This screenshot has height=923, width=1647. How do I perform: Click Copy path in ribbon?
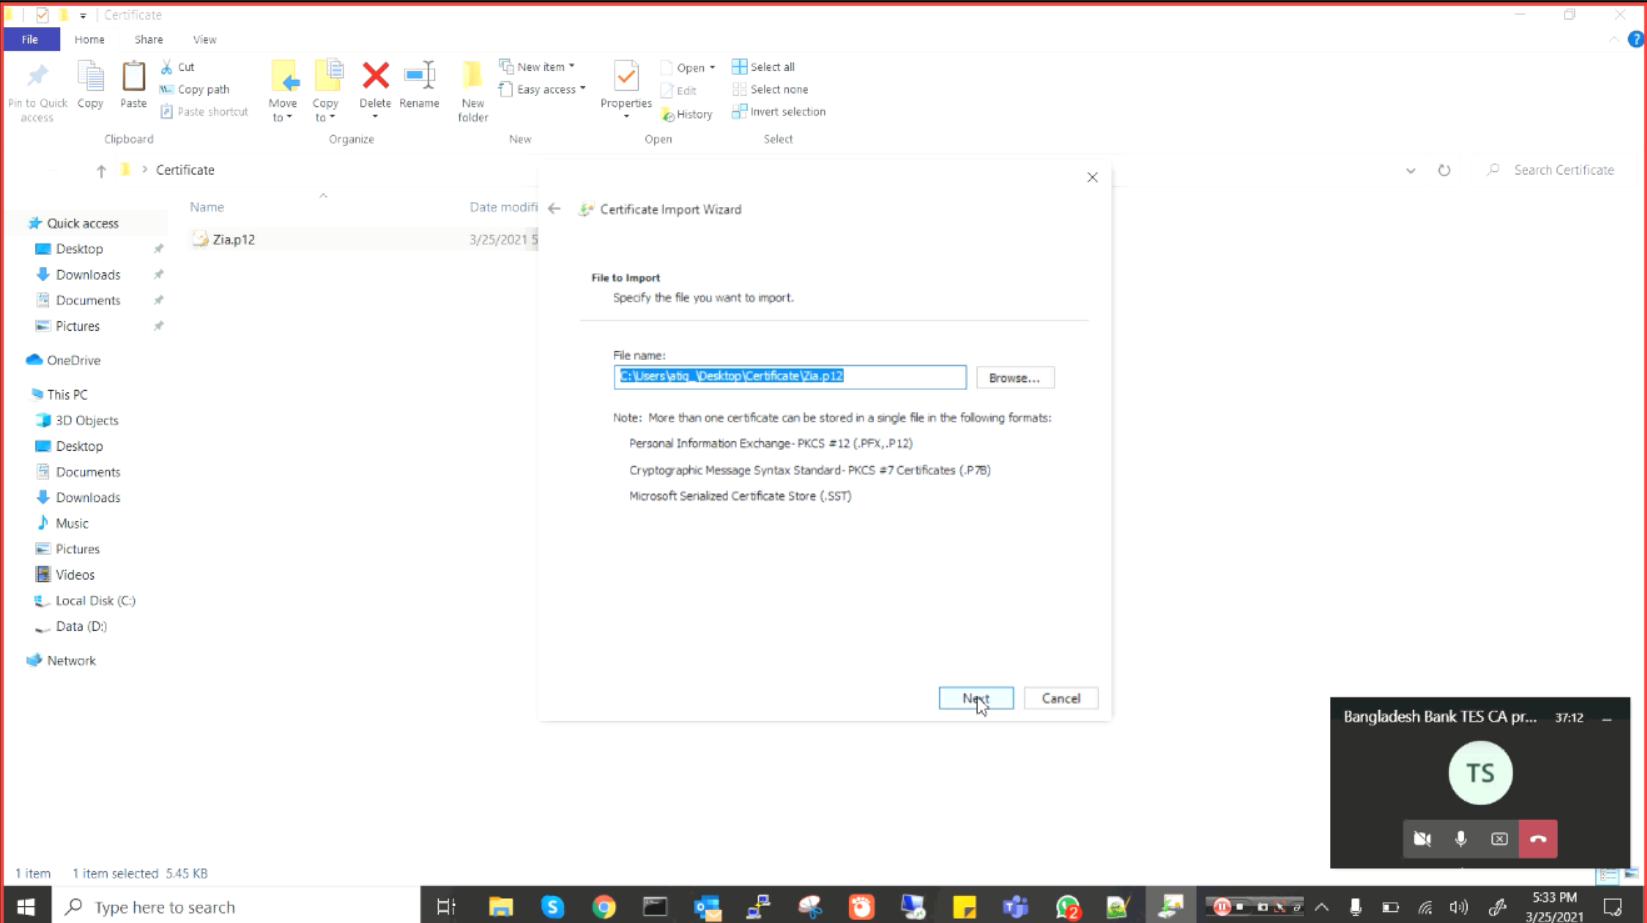[195, 89]
